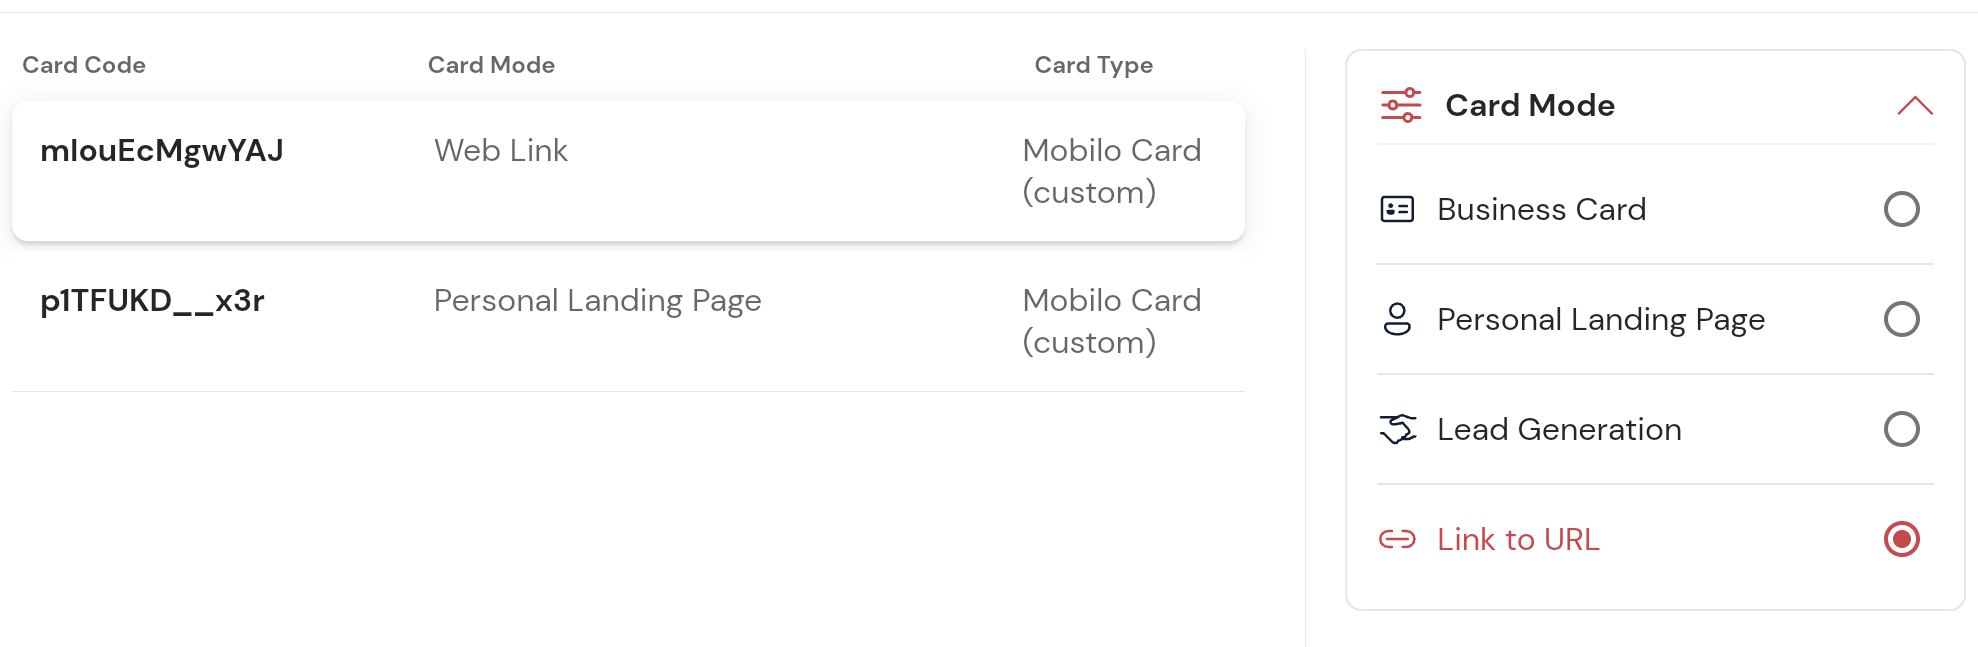Viewport: 1978px width, 647px height.
Task: Click the Personal Landing Page person icon
Action: [x=1397, y=319]
